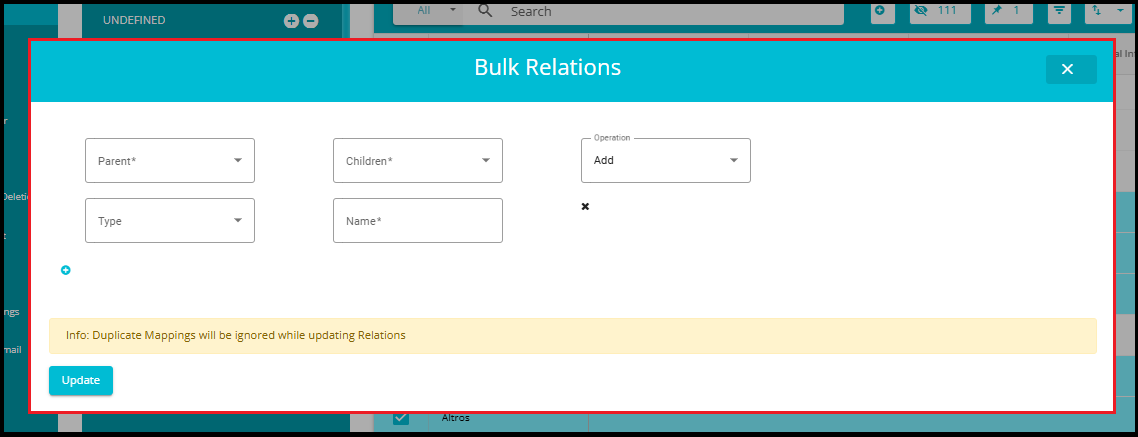Click the Update button
Screen dimensions: 1138x437
pos(81,380)
